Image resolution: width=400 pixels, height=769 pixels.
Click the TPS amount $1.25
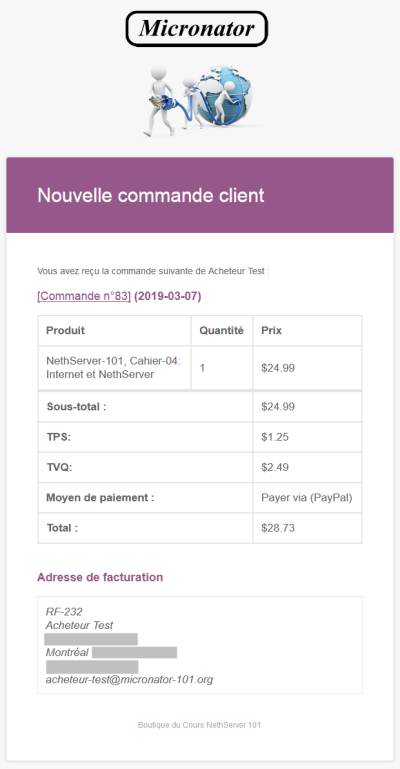[x=275, y=437]
